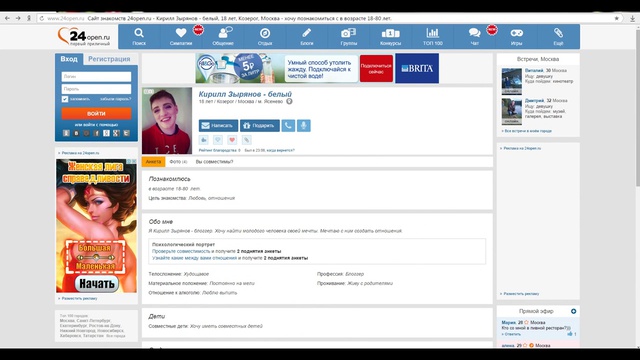The height and width of the screenshot is (360, 640).
Task: Open Виталий's profile name link
Action: tap(534, 71)
